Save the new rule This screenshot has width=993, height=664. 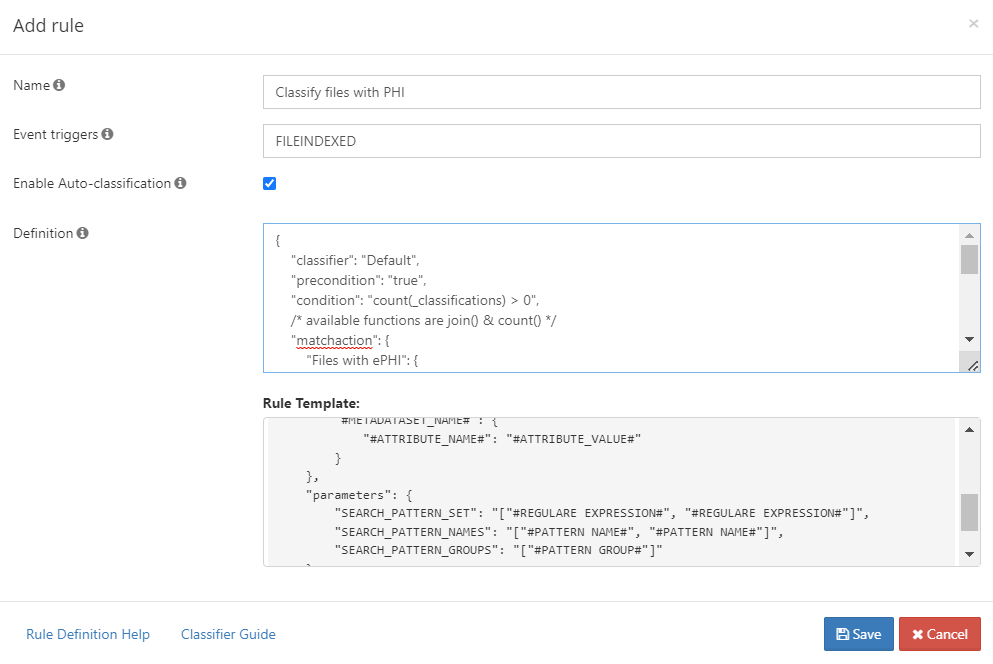[858, 634]
